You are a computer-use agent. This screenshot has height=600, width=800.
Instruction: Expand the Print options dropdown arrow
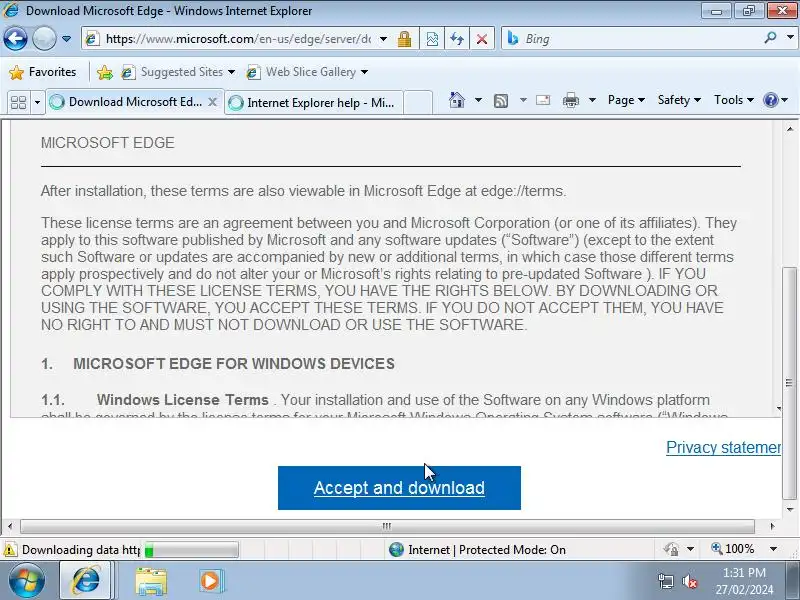pyautogui.click(x=592, y=100)
